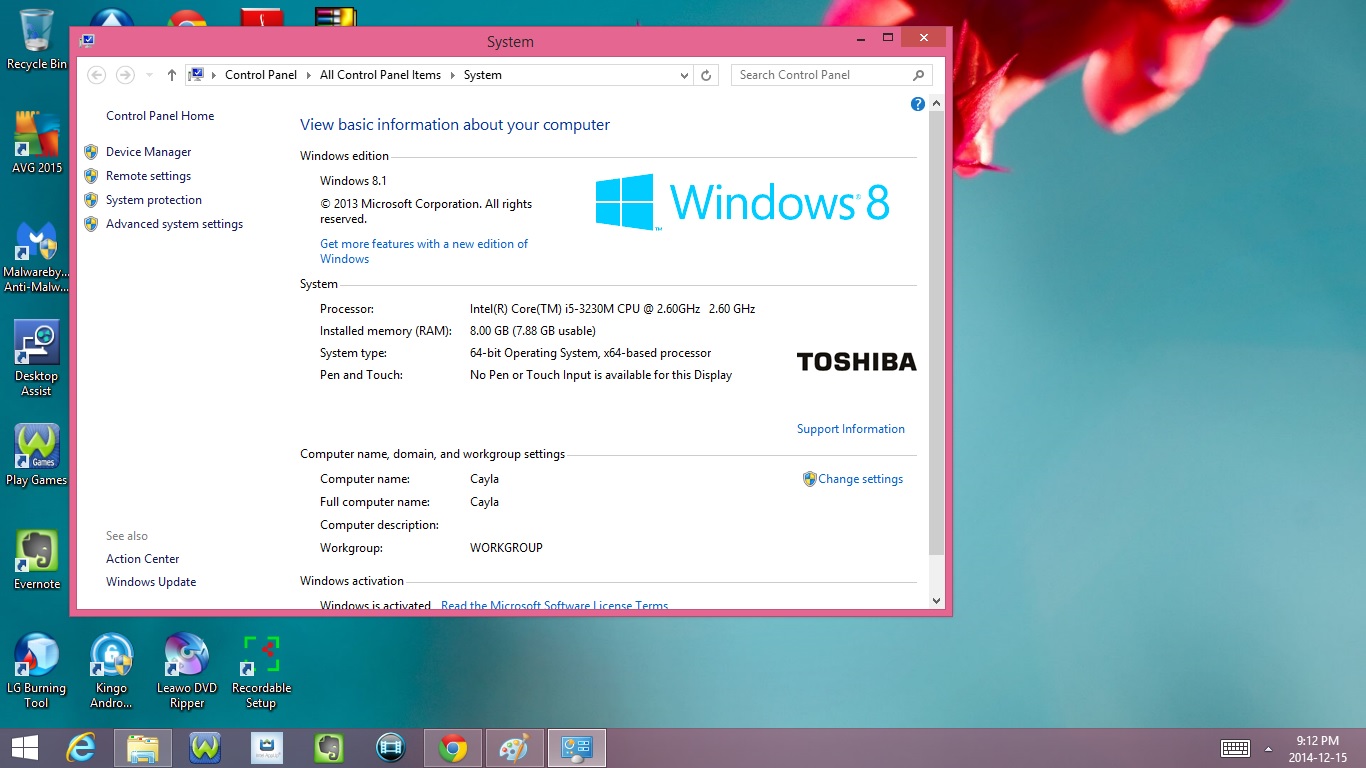Click the System window title bar icon

pyautogui.click(x=87, y=41)
